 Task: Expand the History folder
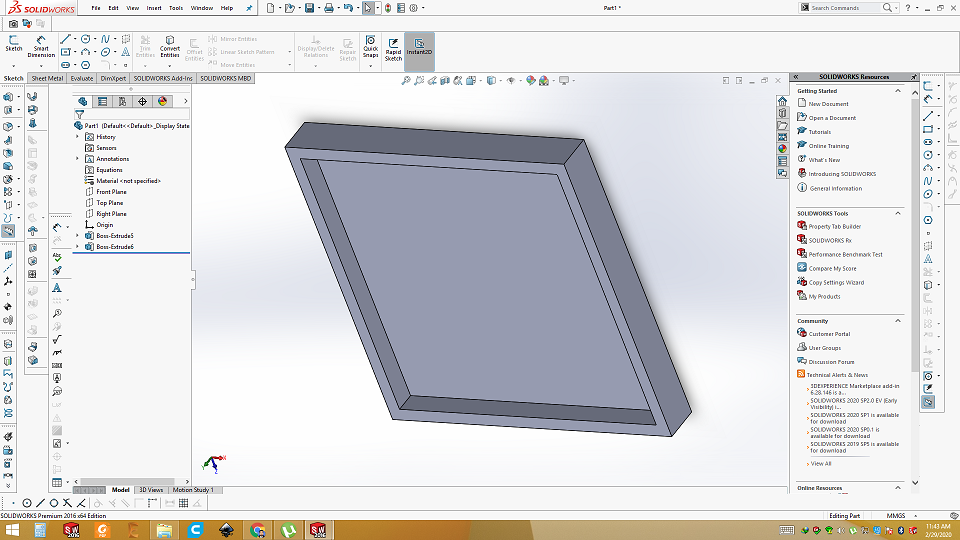[78, 137]
